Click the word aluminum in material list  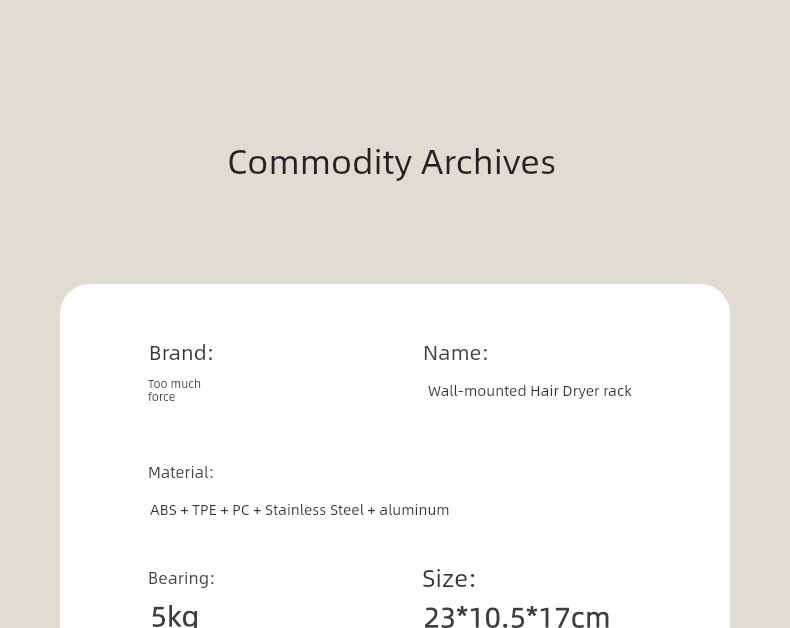(414, 510)
